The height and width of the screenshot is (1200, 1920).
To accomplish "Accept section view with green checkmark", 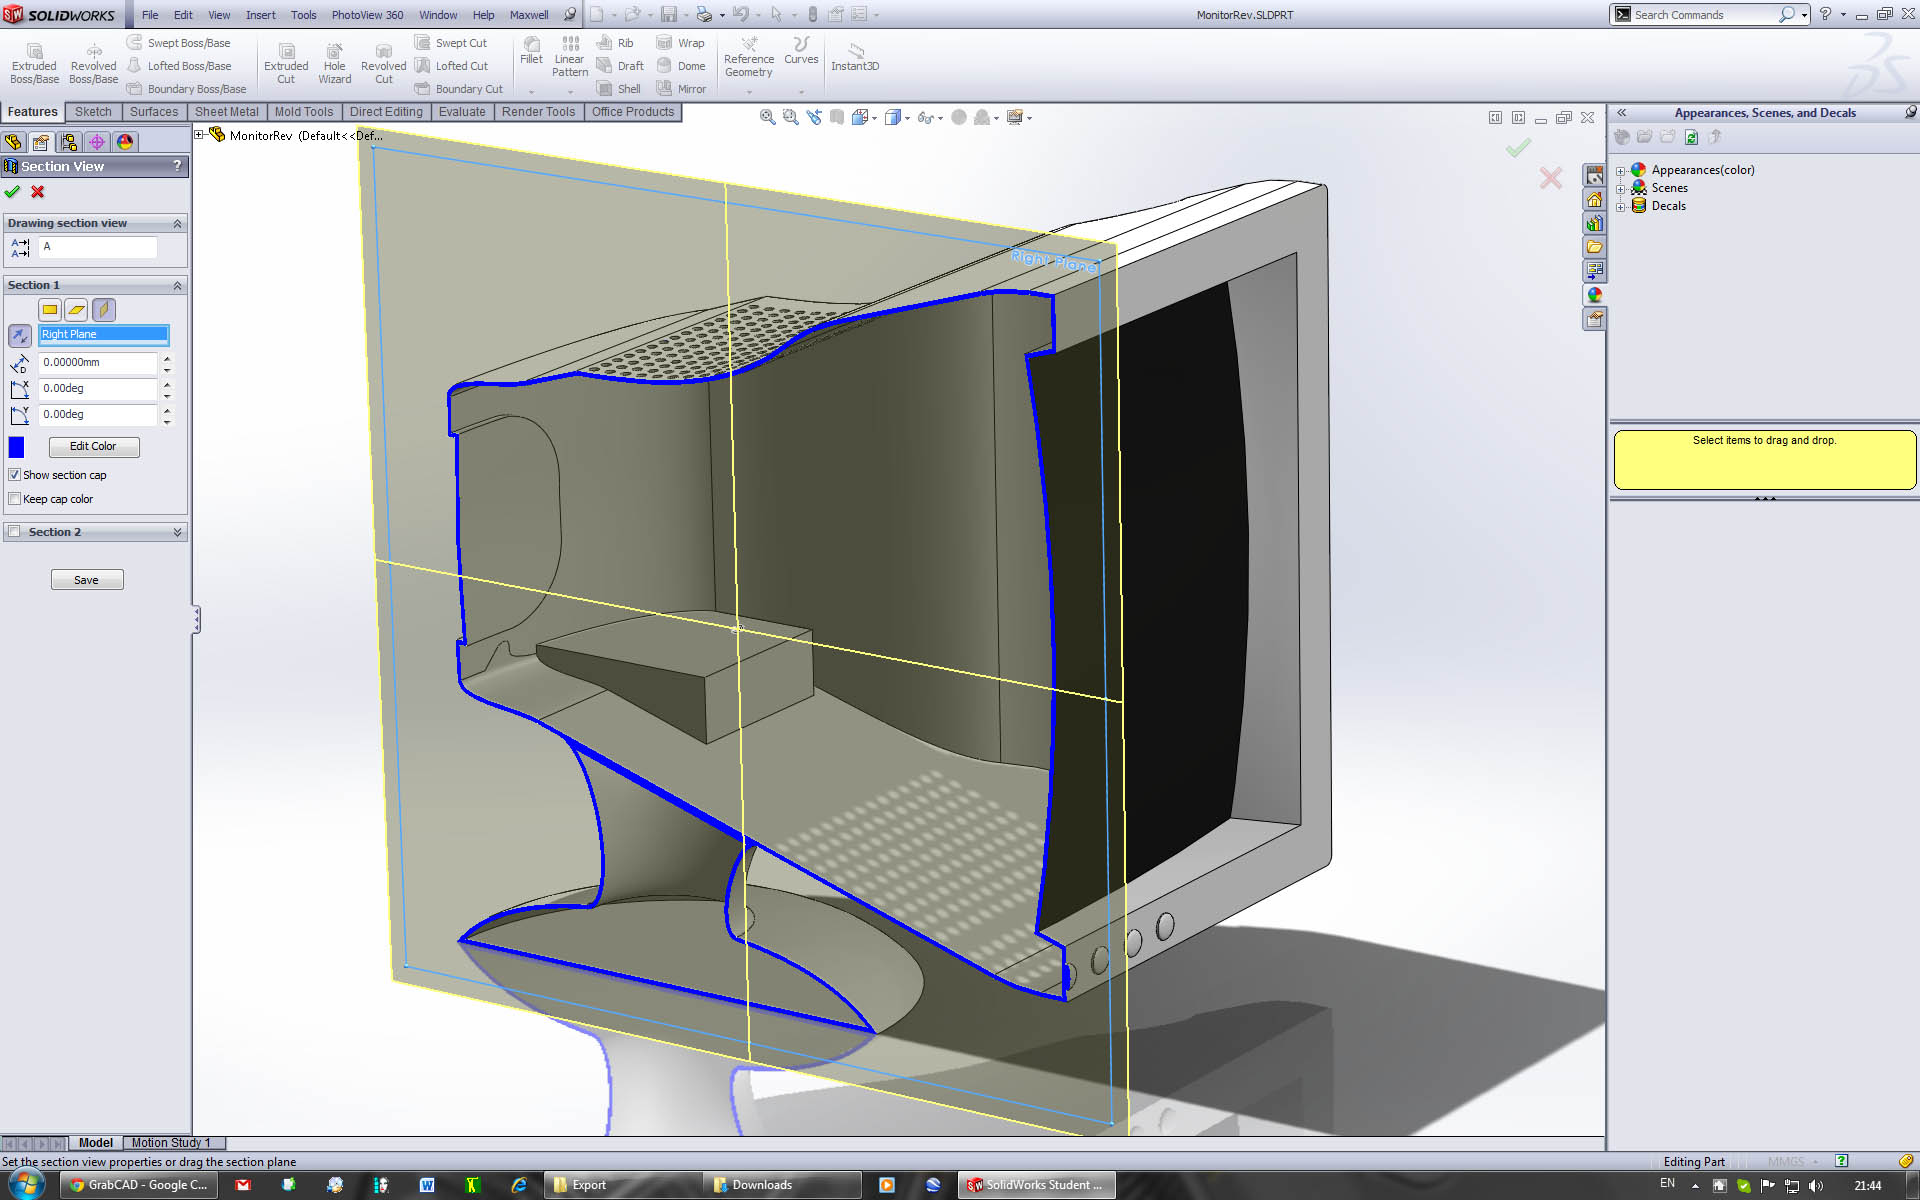I will (x=12, y=192).
